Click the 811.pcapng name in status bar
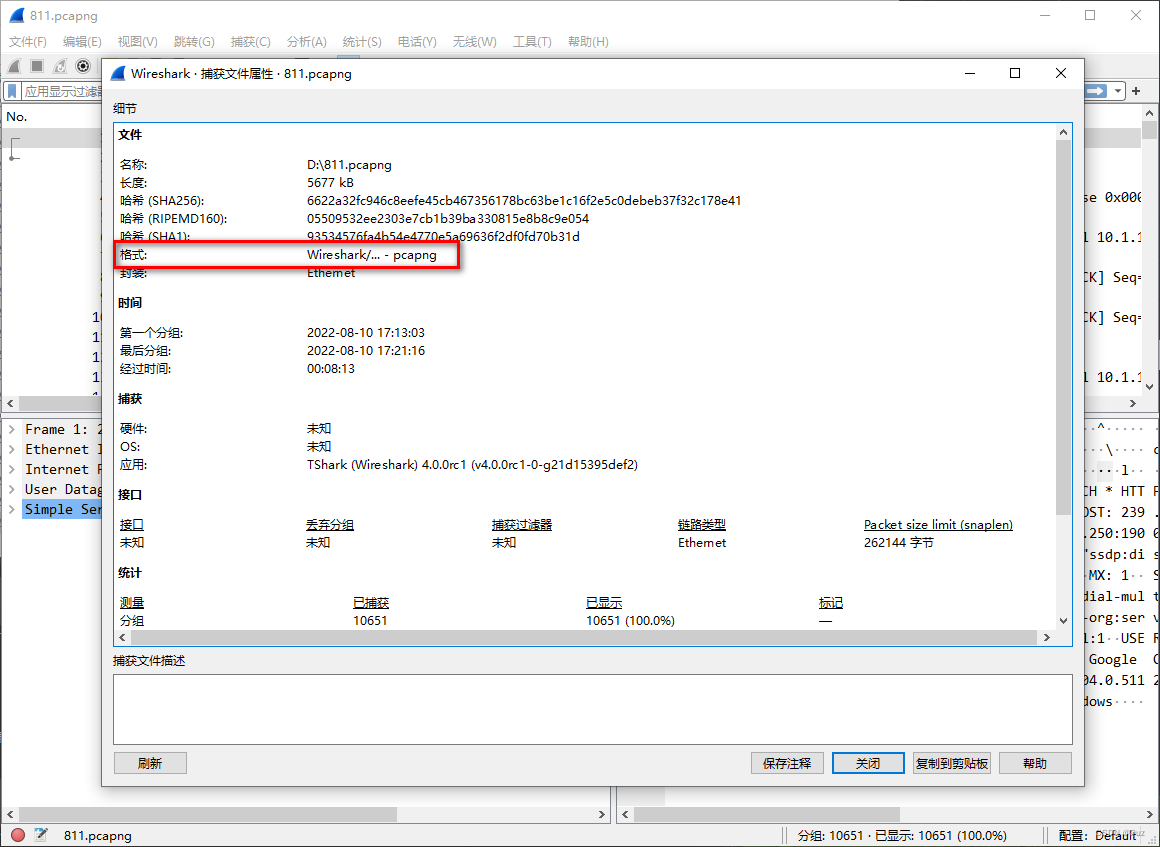 [97, 835]
